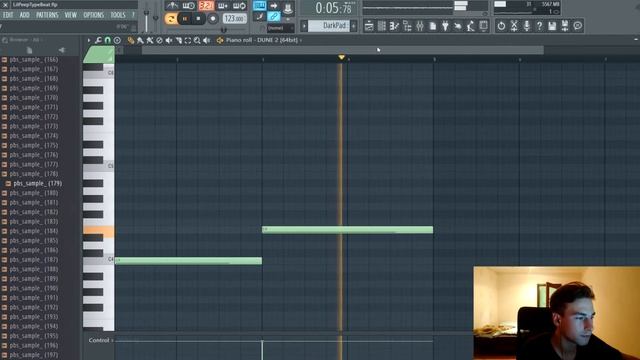Image resolution: width=640 pixels, height=360 pixels.
Task: Toggle the metronome button
Action: tap(172, 6)
